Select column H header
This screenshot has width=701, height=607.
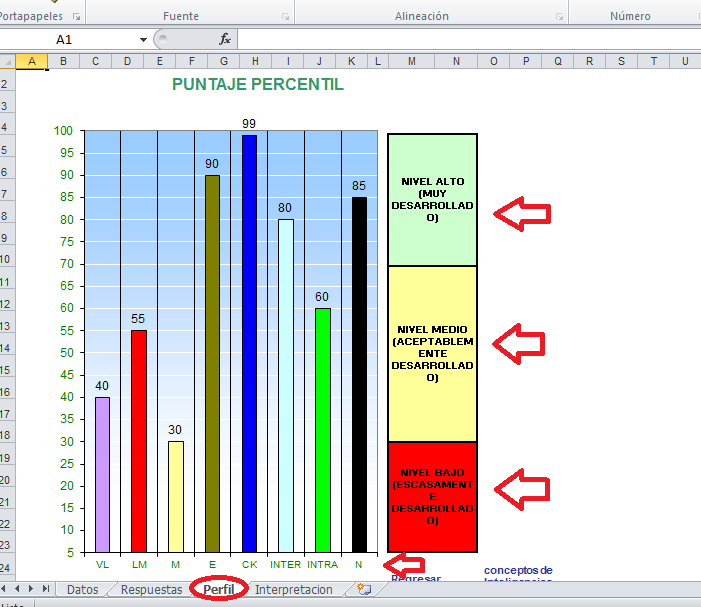(255, 62)
